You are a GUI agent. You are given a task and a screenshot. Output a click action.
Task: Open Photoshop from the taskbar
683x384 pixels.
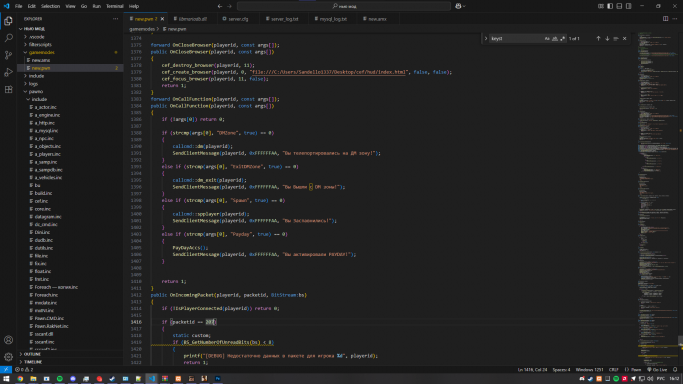[x=218, y=379]
